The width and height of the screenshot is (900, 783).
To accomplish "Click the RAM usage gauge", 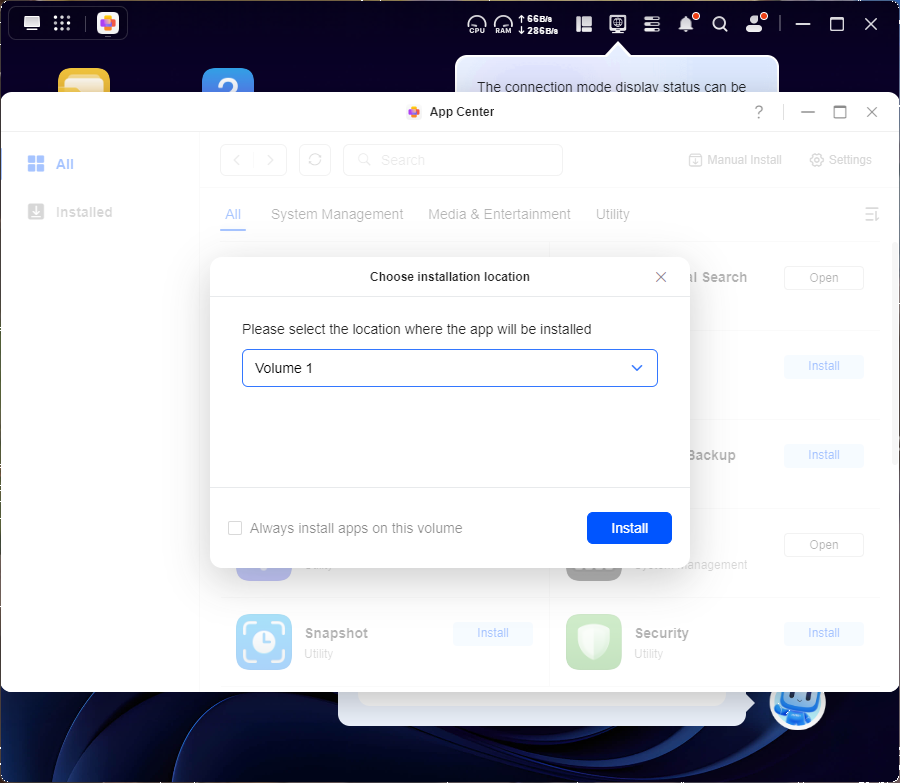I will pyautogui.click(x=503, y=24).
